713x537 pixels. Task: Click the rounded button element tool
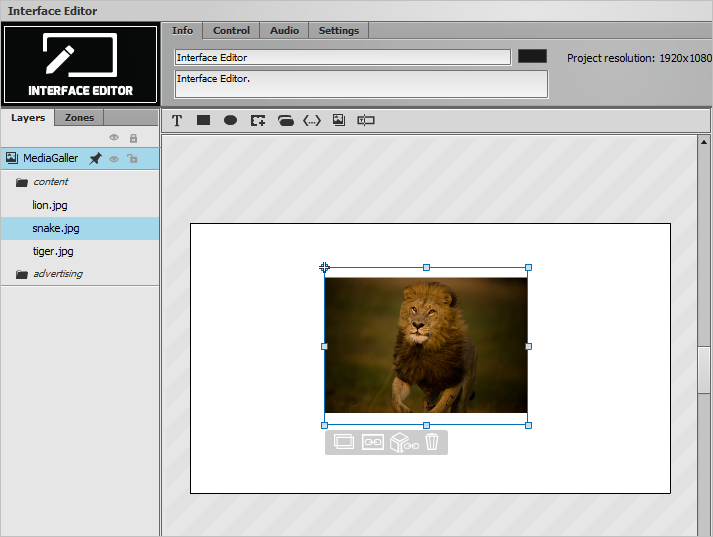pos(286,120)
